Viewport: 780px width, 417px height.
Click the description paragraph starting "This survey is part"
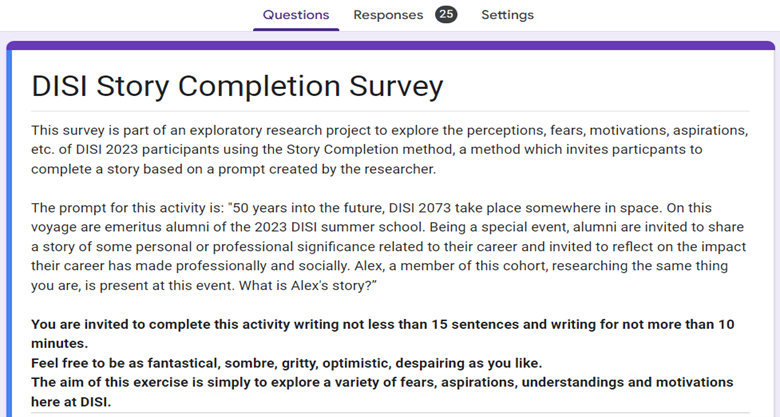pyautogui.click(x=389, y=149)
